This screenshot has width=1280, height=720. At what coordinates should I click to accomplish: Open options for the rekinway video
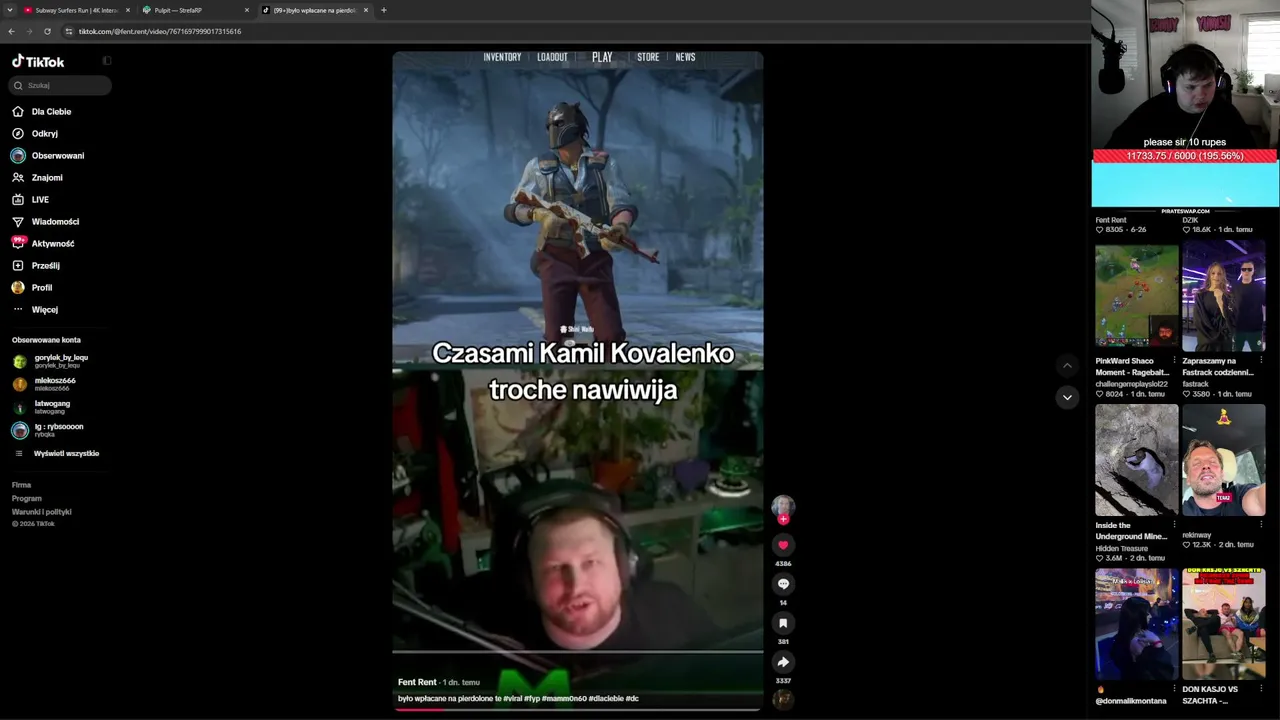point(1261,525)
